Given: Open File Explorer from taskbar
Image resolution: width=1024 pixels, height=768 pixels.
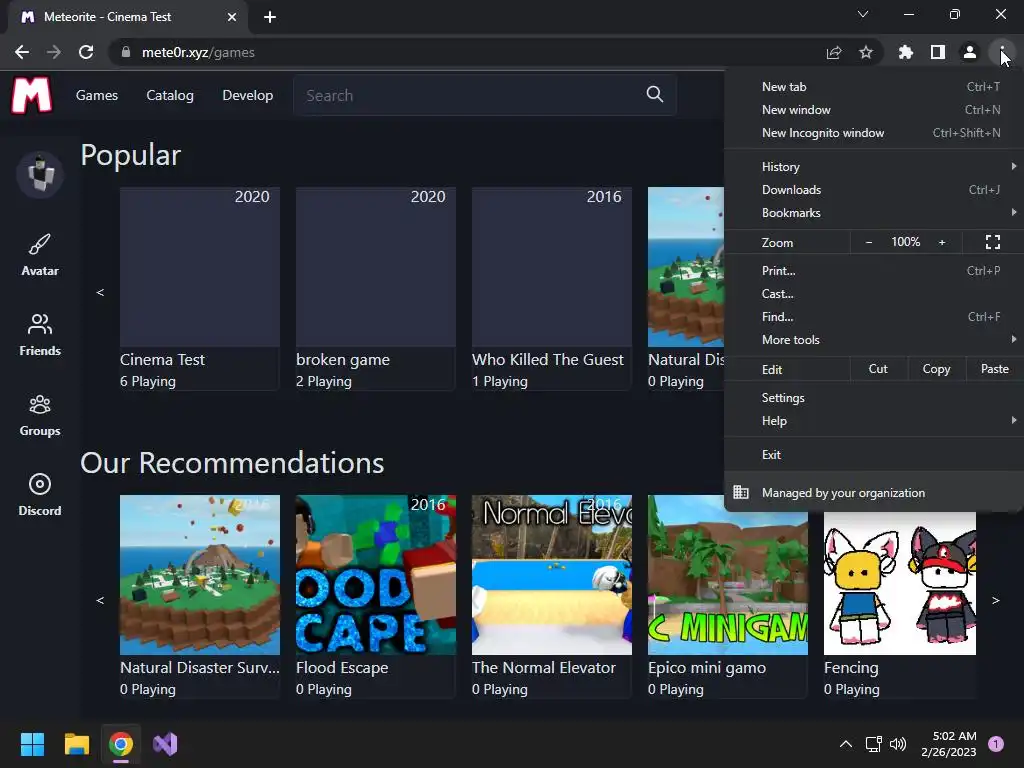Looking at the screenshot, I should click(x=76, y=744).
